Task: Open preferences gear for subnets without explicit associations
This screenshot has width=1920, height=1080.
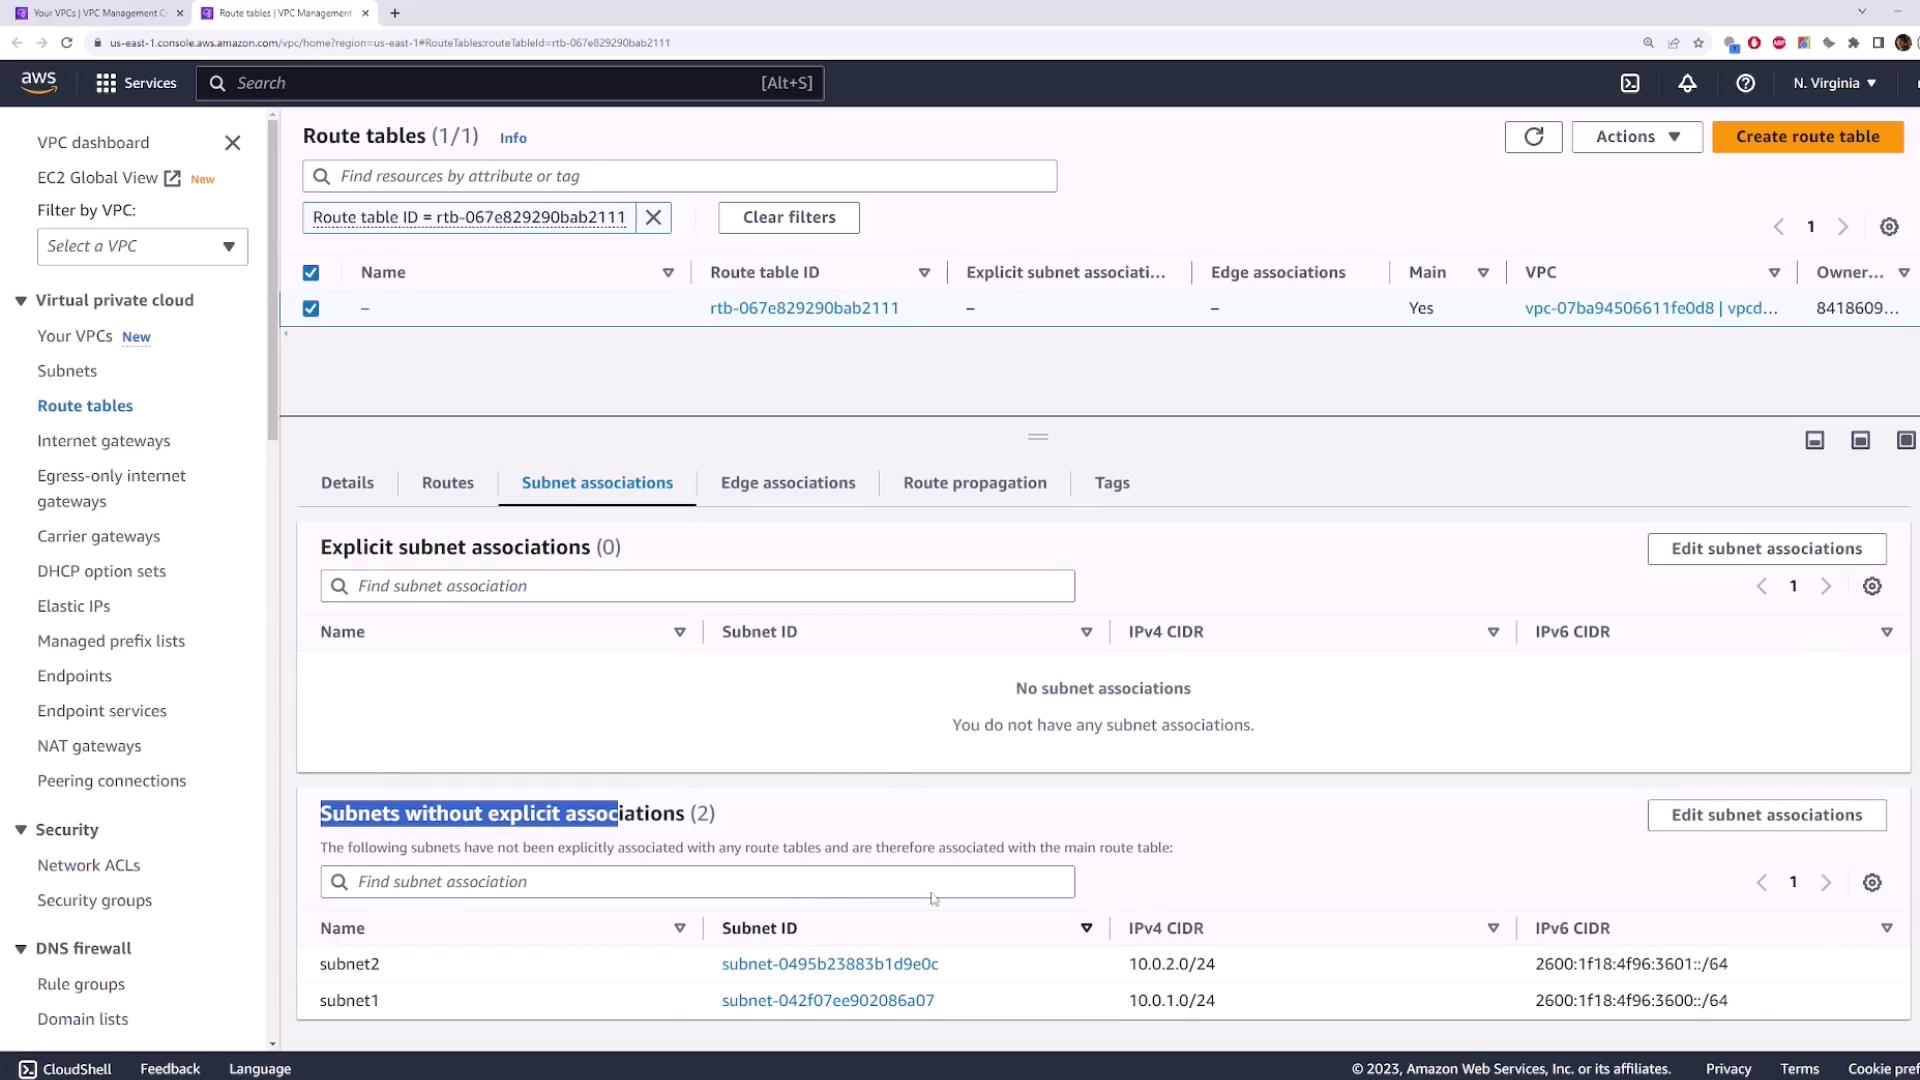Action: (x=1872, y=883)
